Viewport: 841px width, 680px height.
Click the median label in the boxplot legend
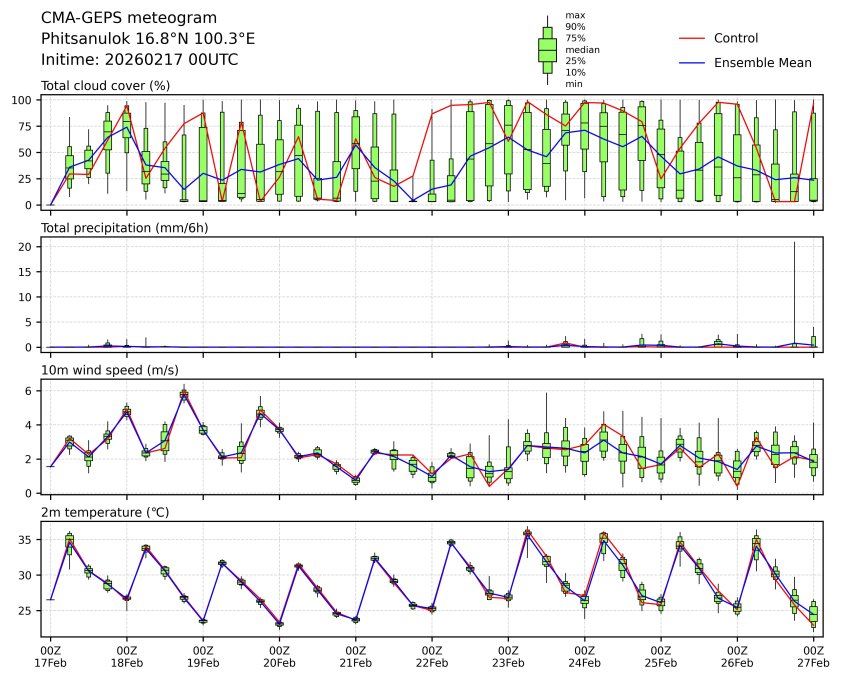[x=582, y=49]
